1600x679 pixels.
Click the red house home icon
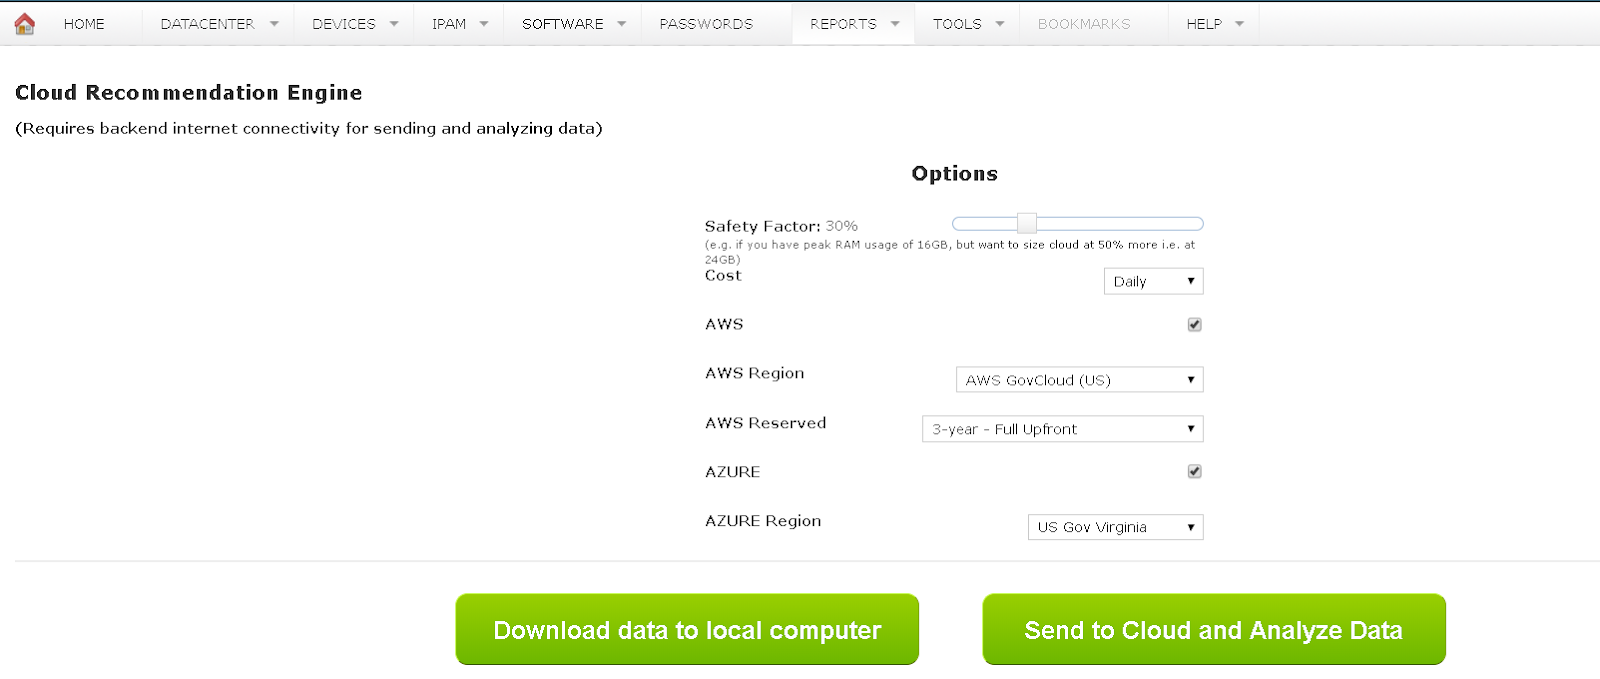25,23
